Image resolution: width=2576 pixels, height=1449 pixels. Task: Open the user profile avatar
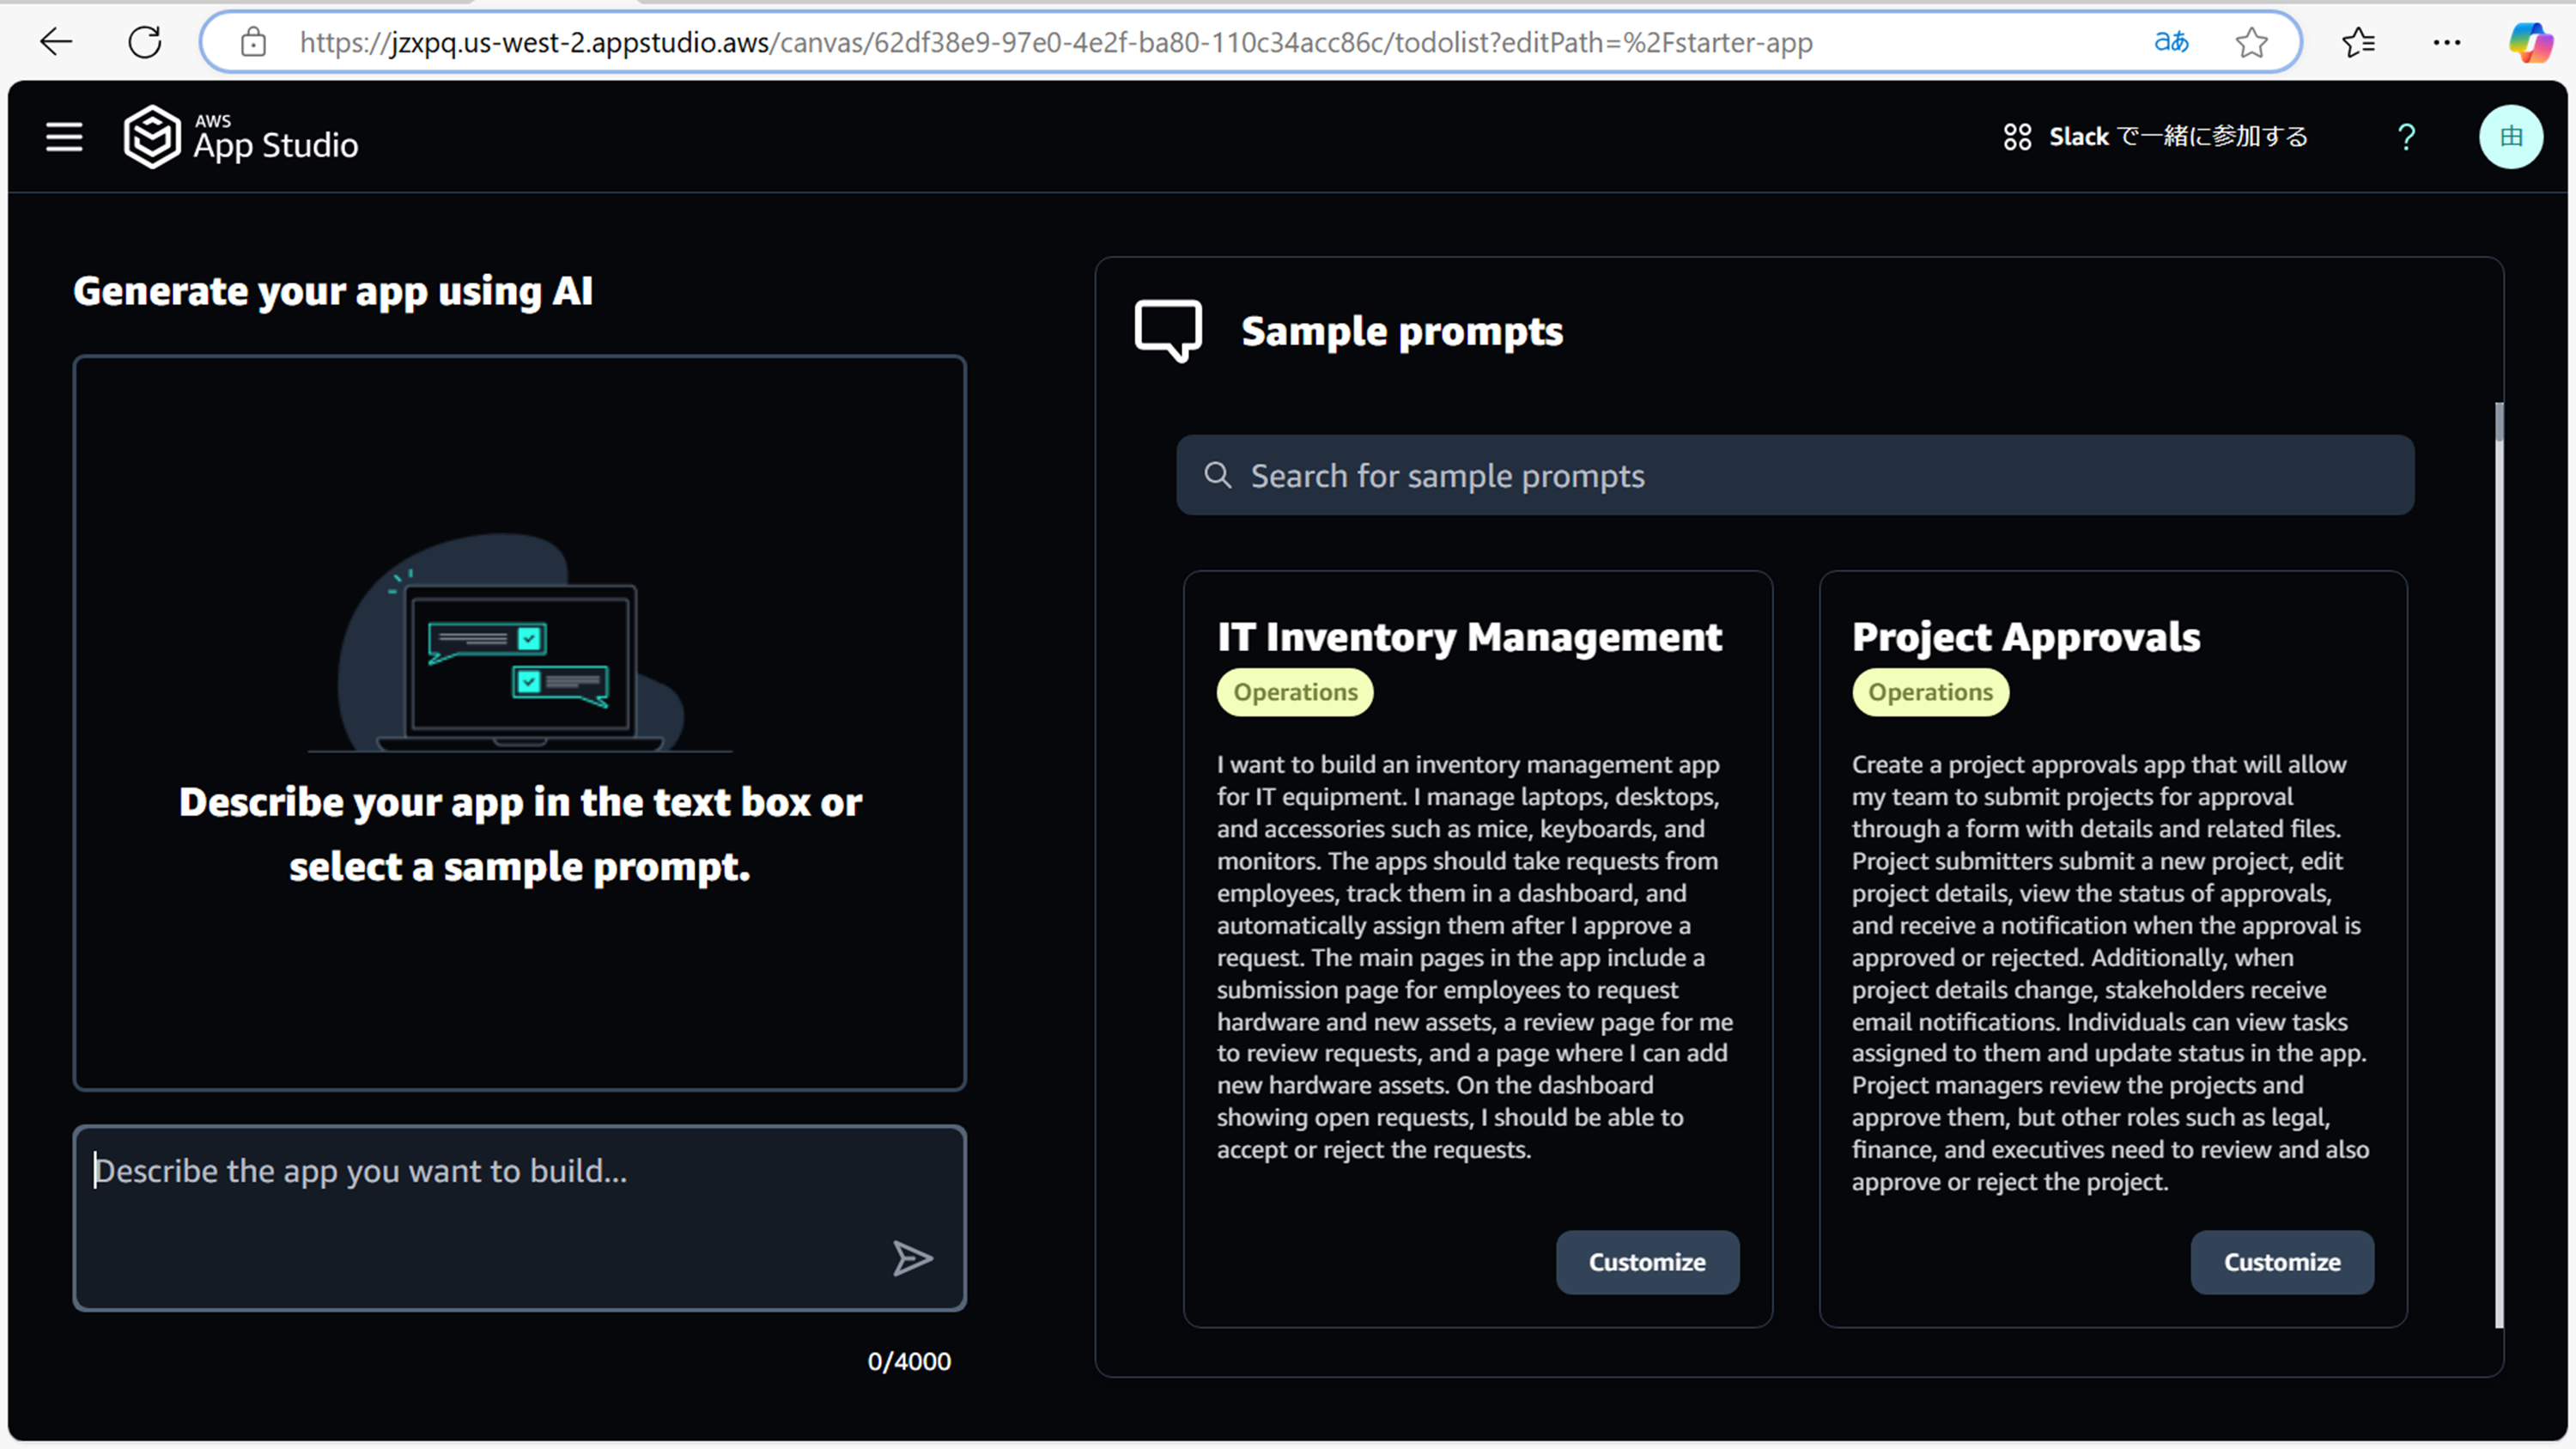2510,137
